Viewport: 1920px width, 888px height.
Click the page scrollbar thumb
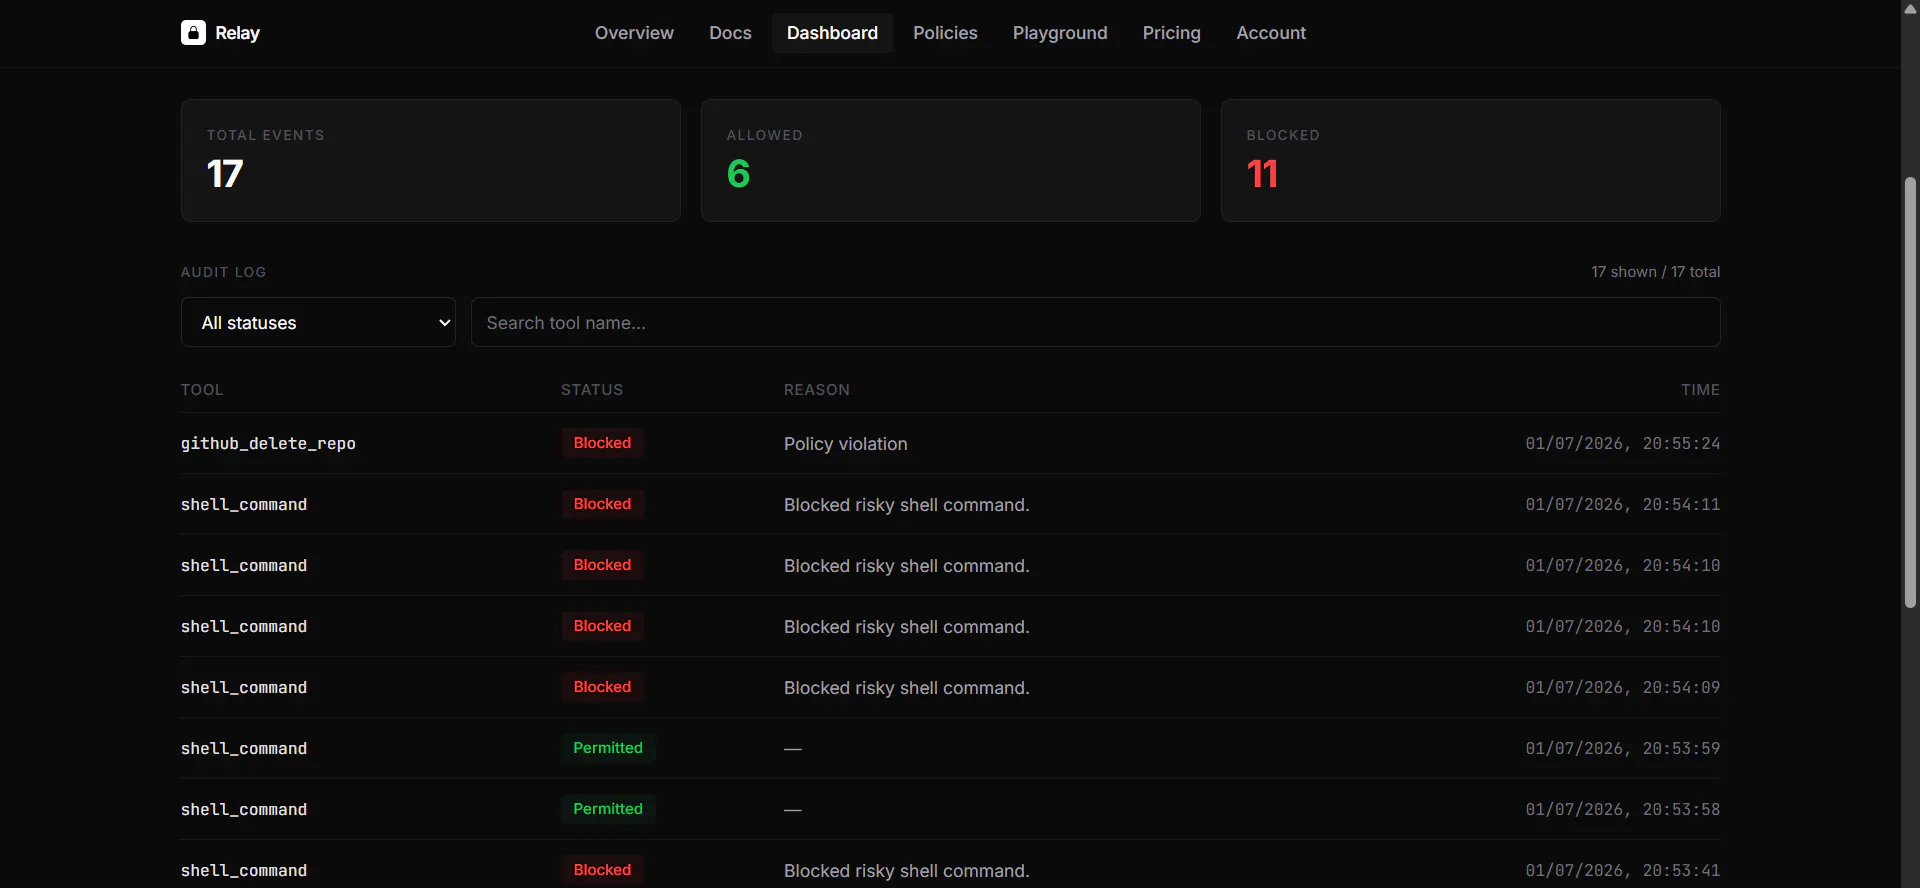[1910, 392]
